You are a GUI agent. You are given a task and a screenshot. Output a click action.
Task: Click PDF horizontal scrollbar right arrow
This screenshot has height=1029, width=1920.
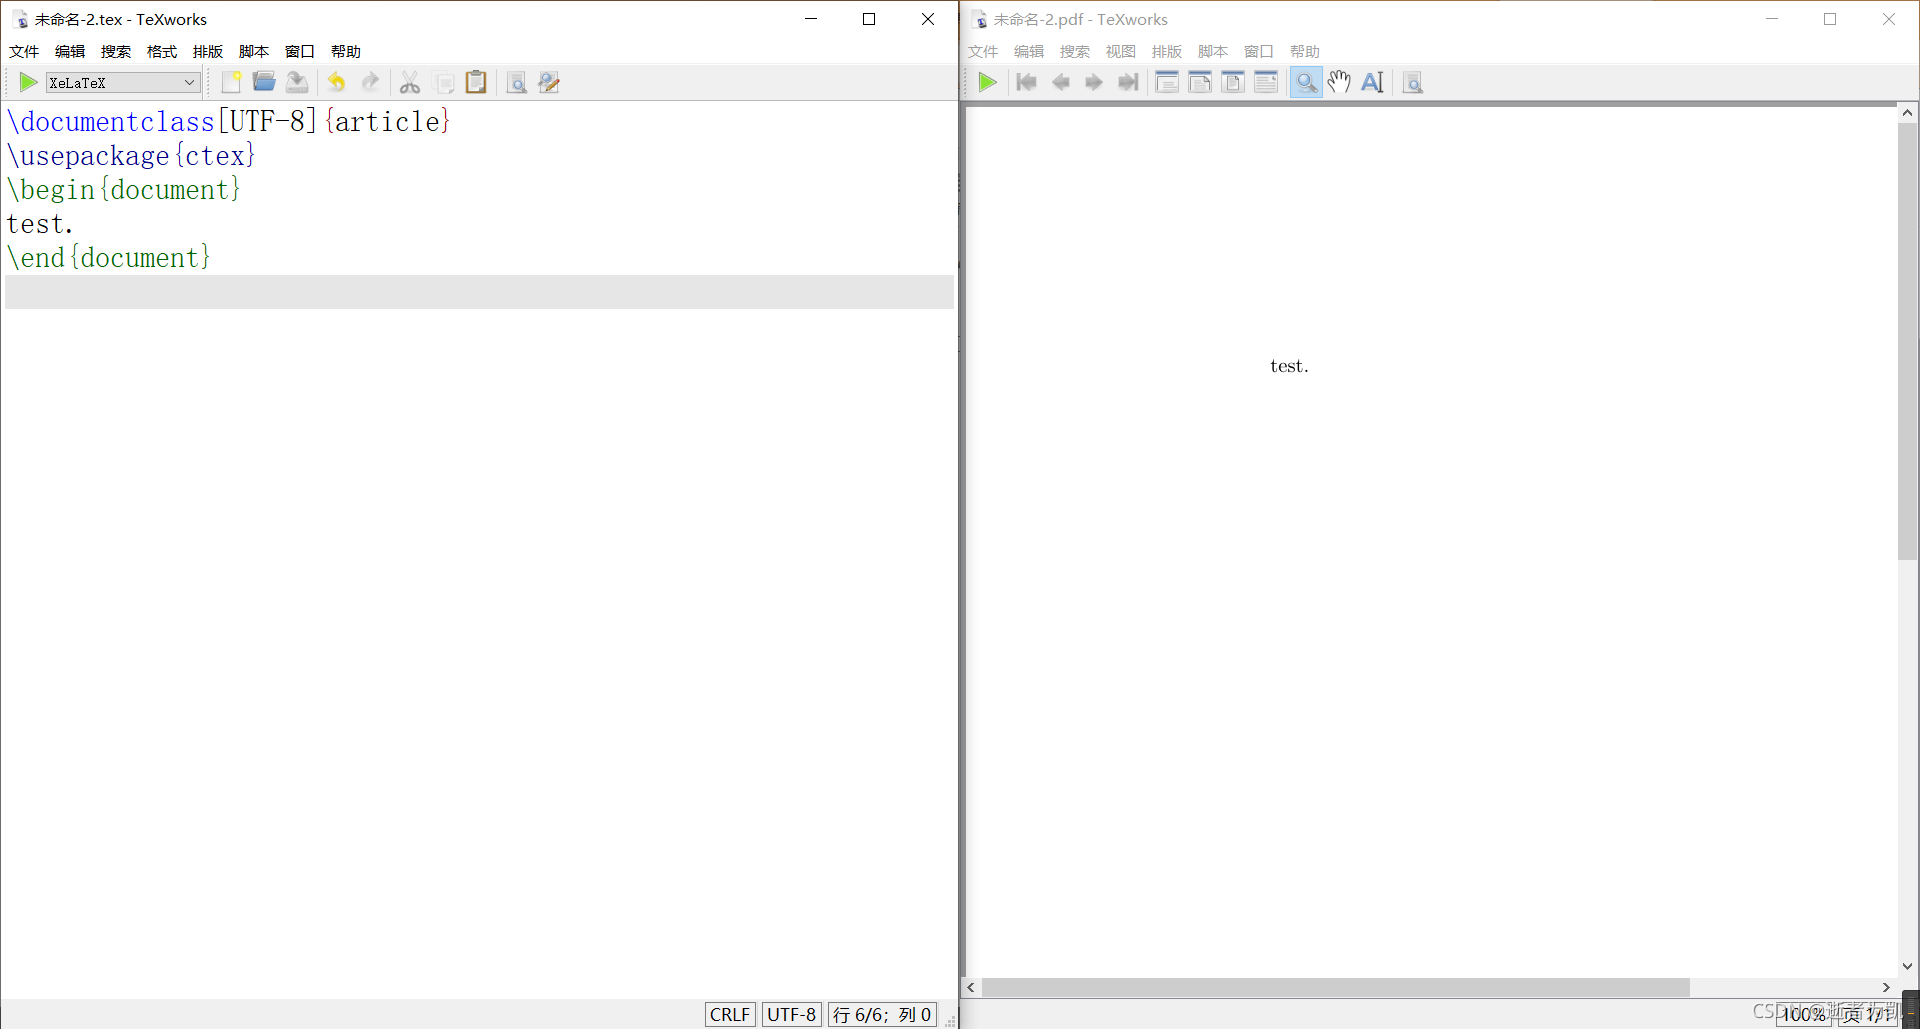1887,987
